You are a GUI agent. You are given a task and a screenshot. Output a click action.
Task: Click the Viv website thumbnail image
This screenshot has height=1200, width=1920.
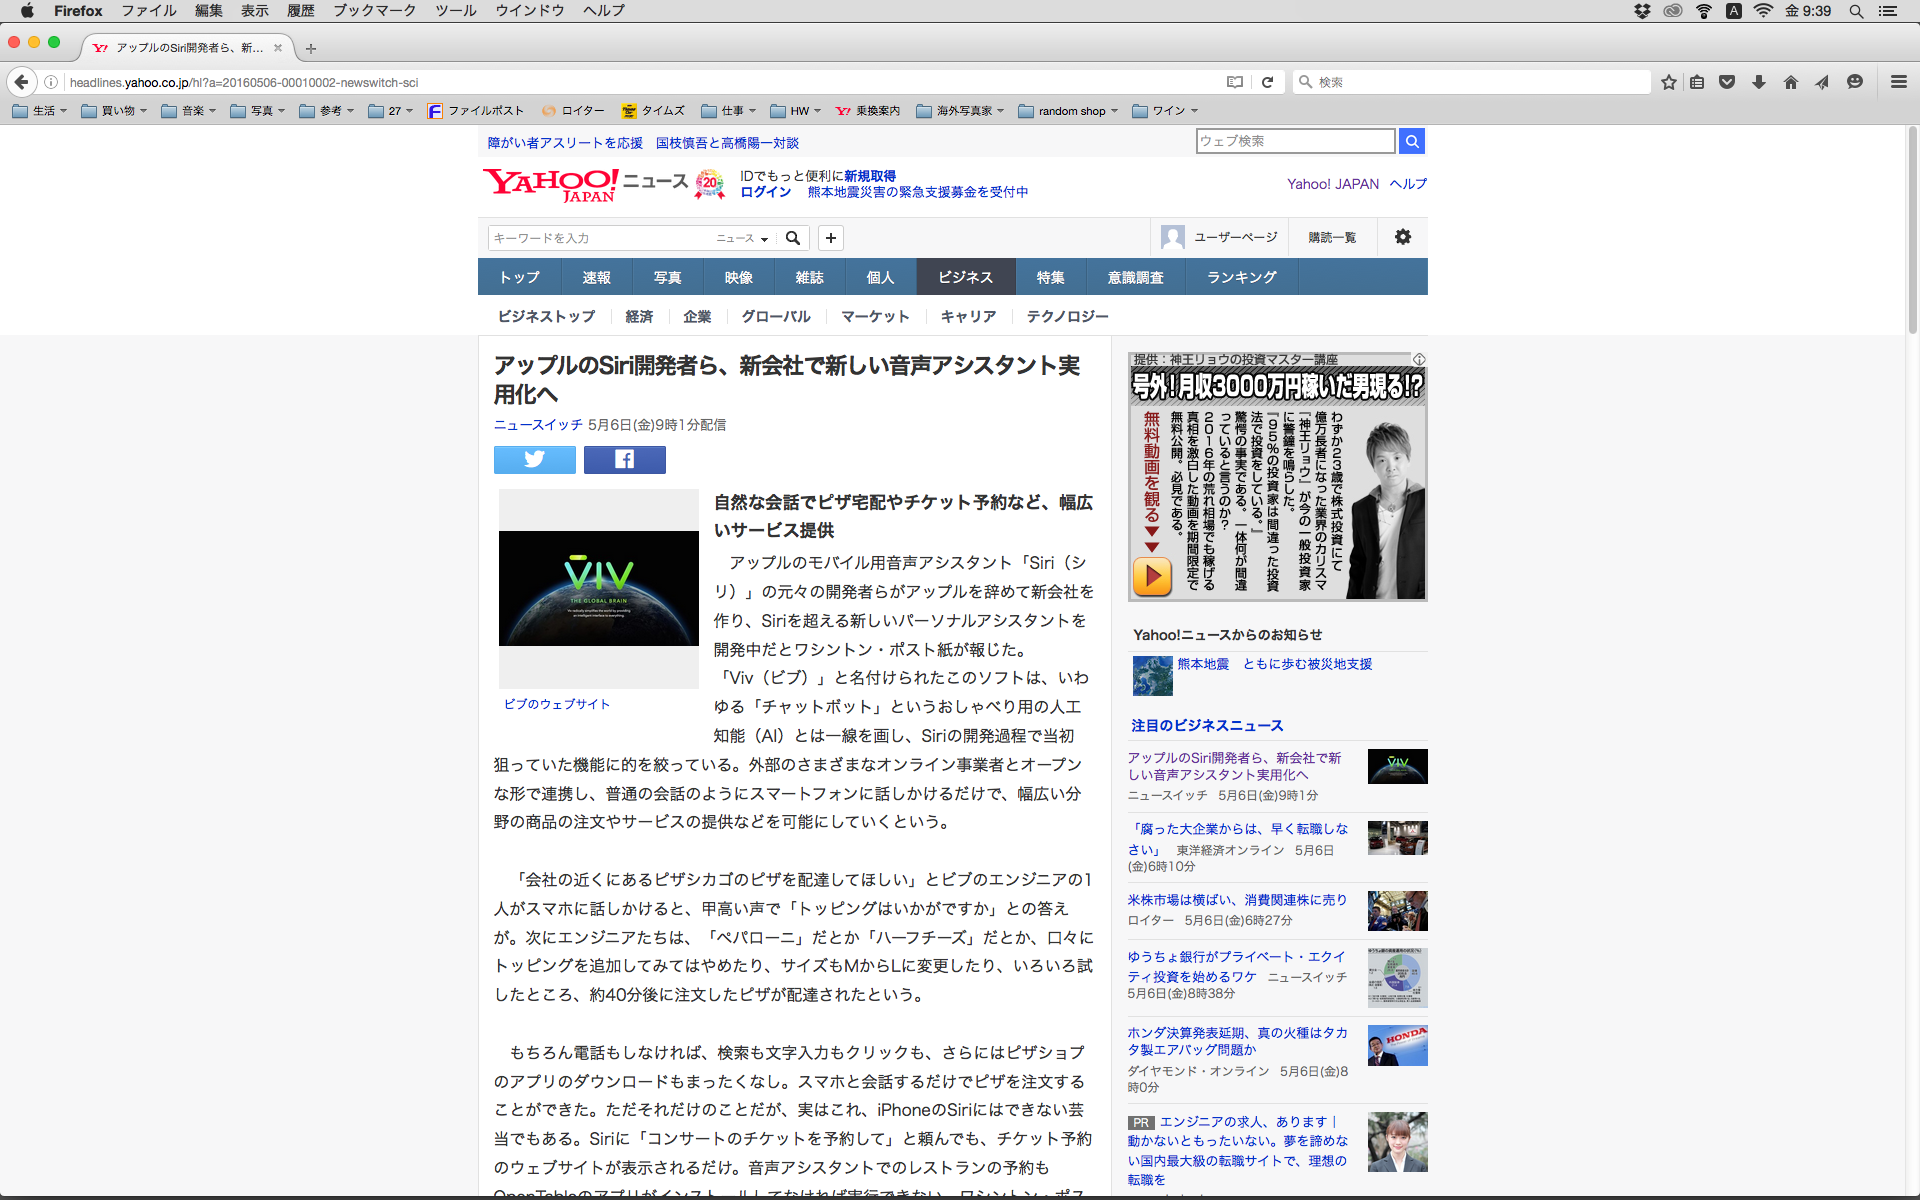point(598,588)
